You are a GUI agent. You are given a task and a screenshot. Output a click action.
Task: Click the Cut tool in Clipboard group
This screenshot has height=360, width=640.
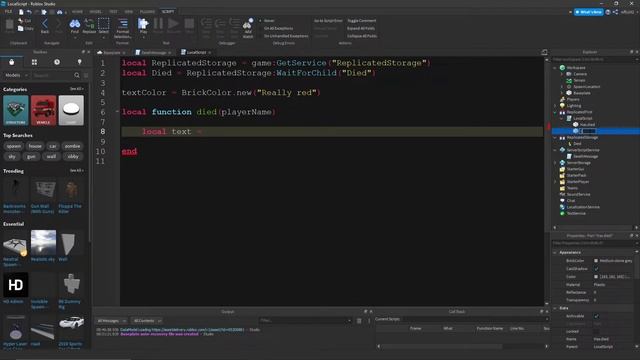pyautogui.click(x=24, y=20)
